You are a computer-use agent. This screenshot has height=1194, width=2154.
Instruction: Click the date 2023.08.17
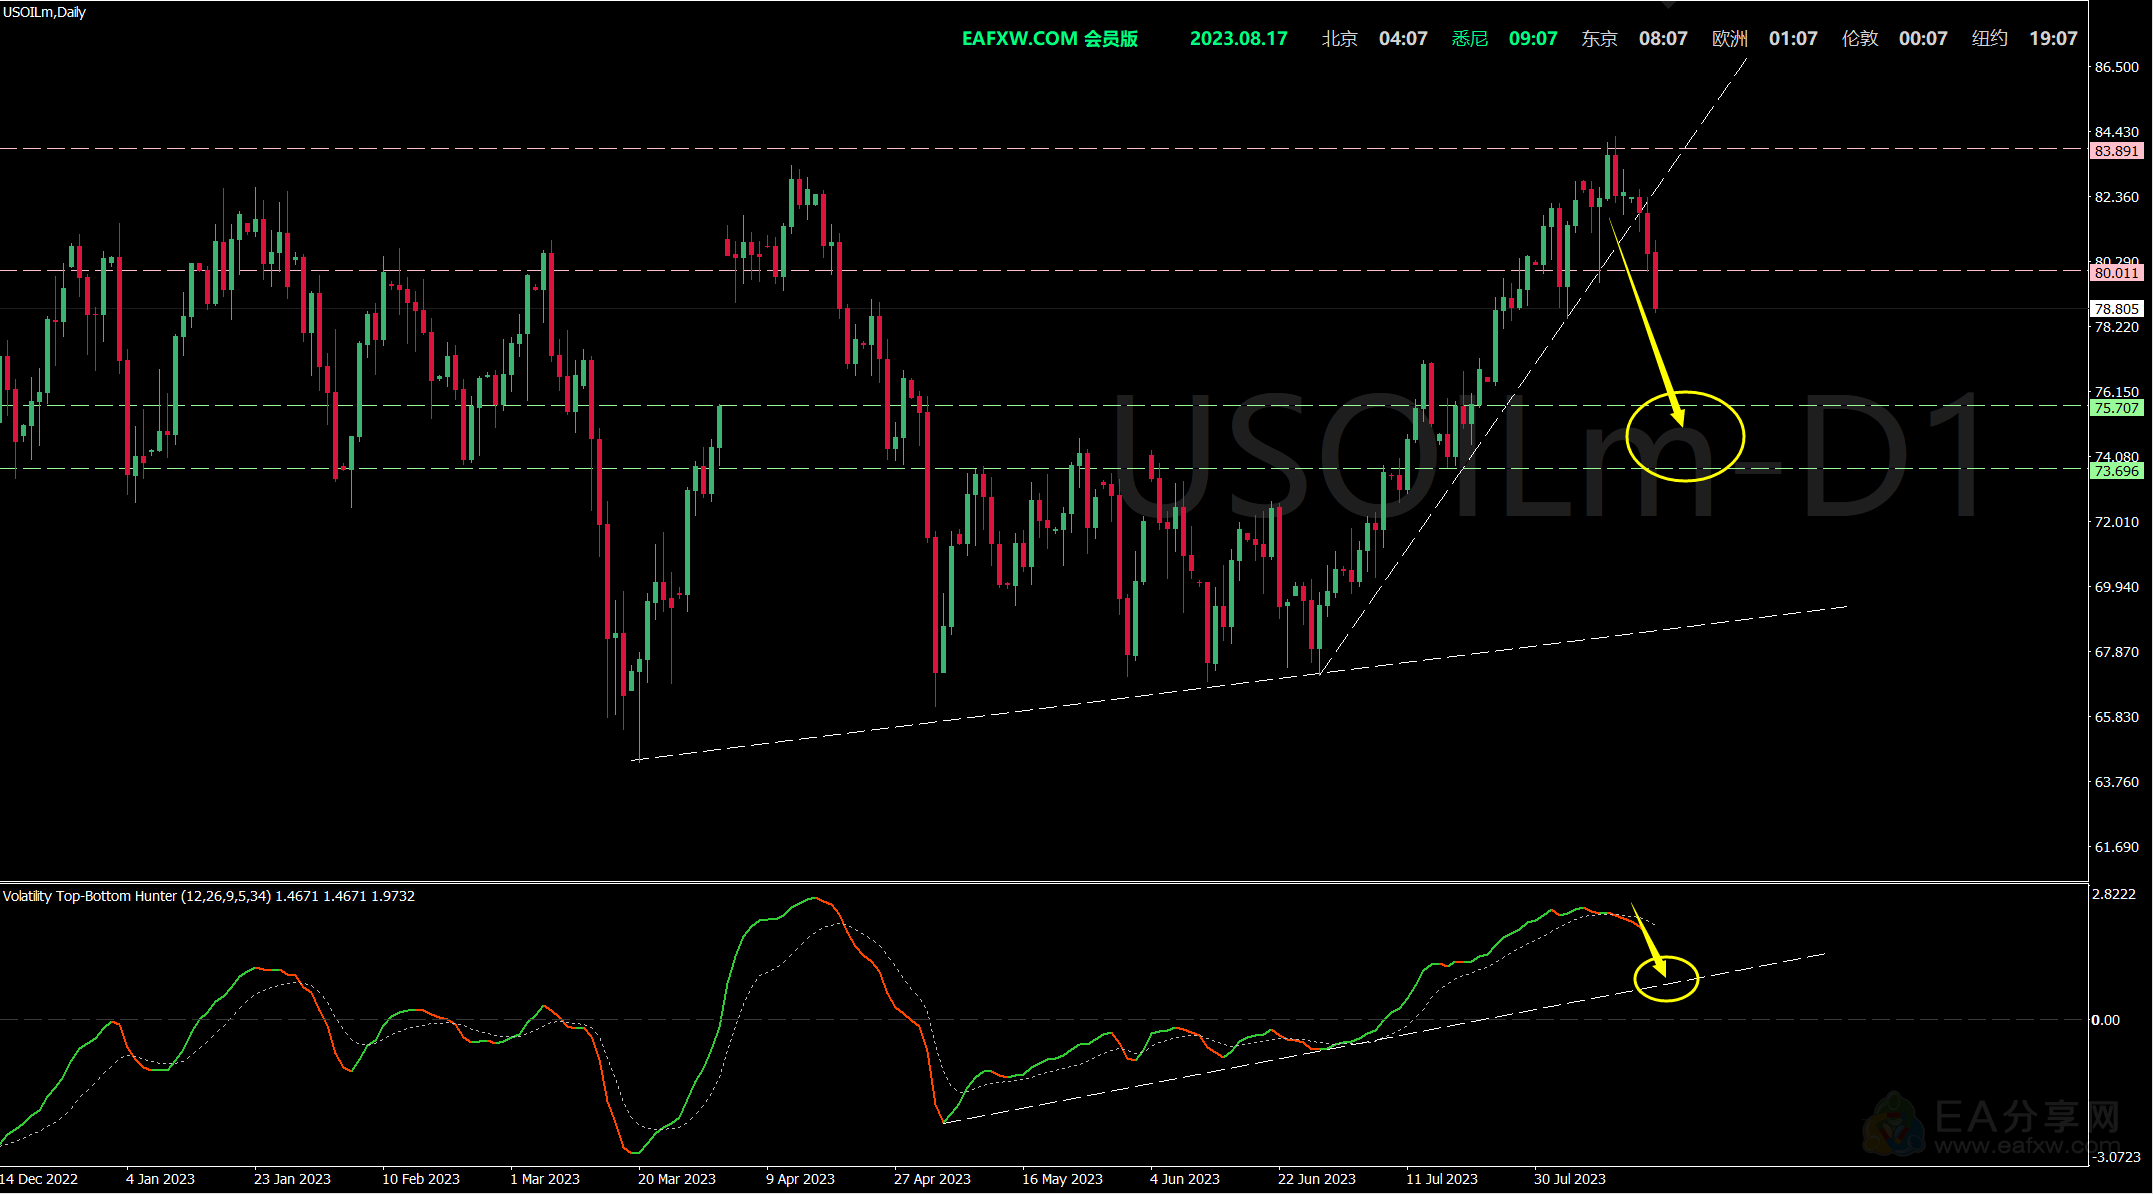tap(1238, 39)
